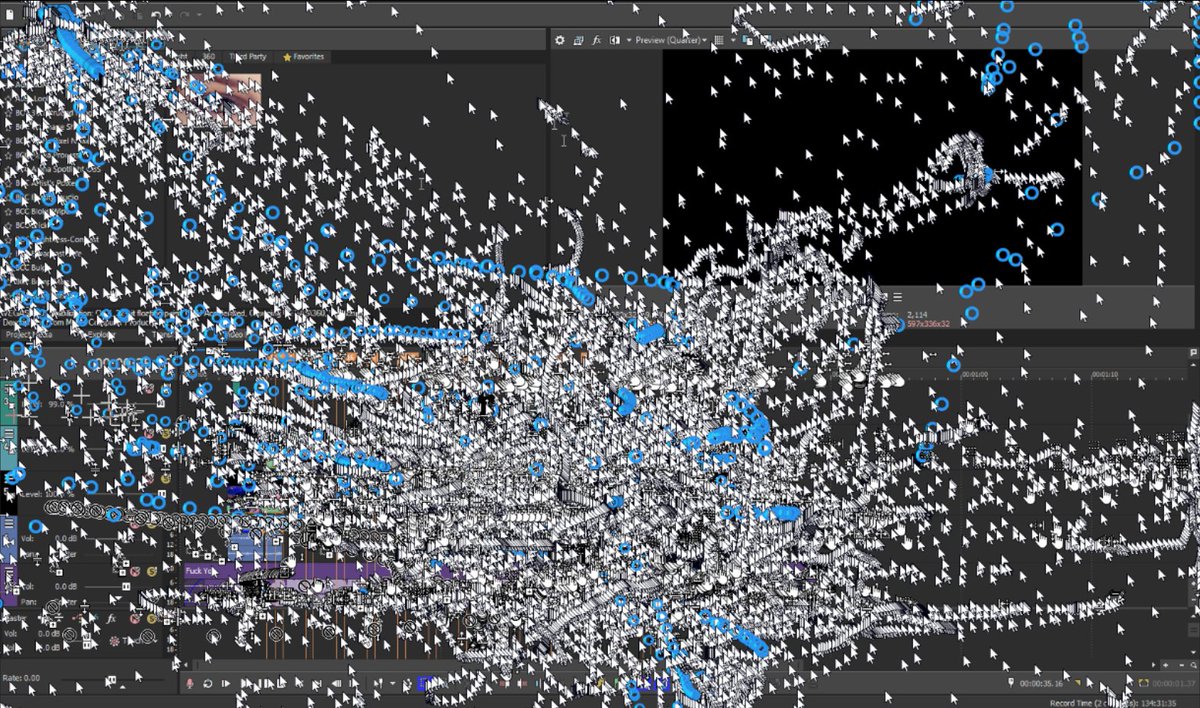The image size is (1200, 708).
Task: Open the Master bus FX icon
Action: pyautogui.click(x=111, y=619)
